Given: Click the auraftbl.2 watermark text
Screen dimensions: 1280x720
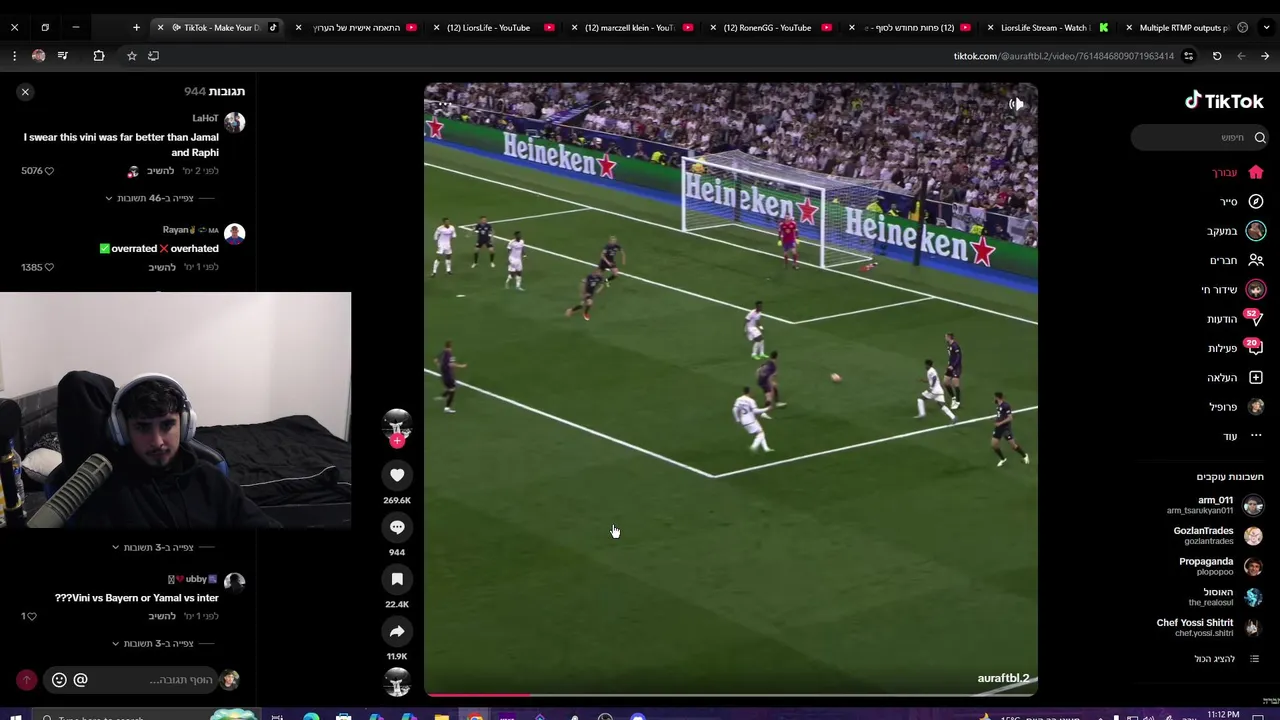Looking at the screenshot, I should (x=1003, y=678).
